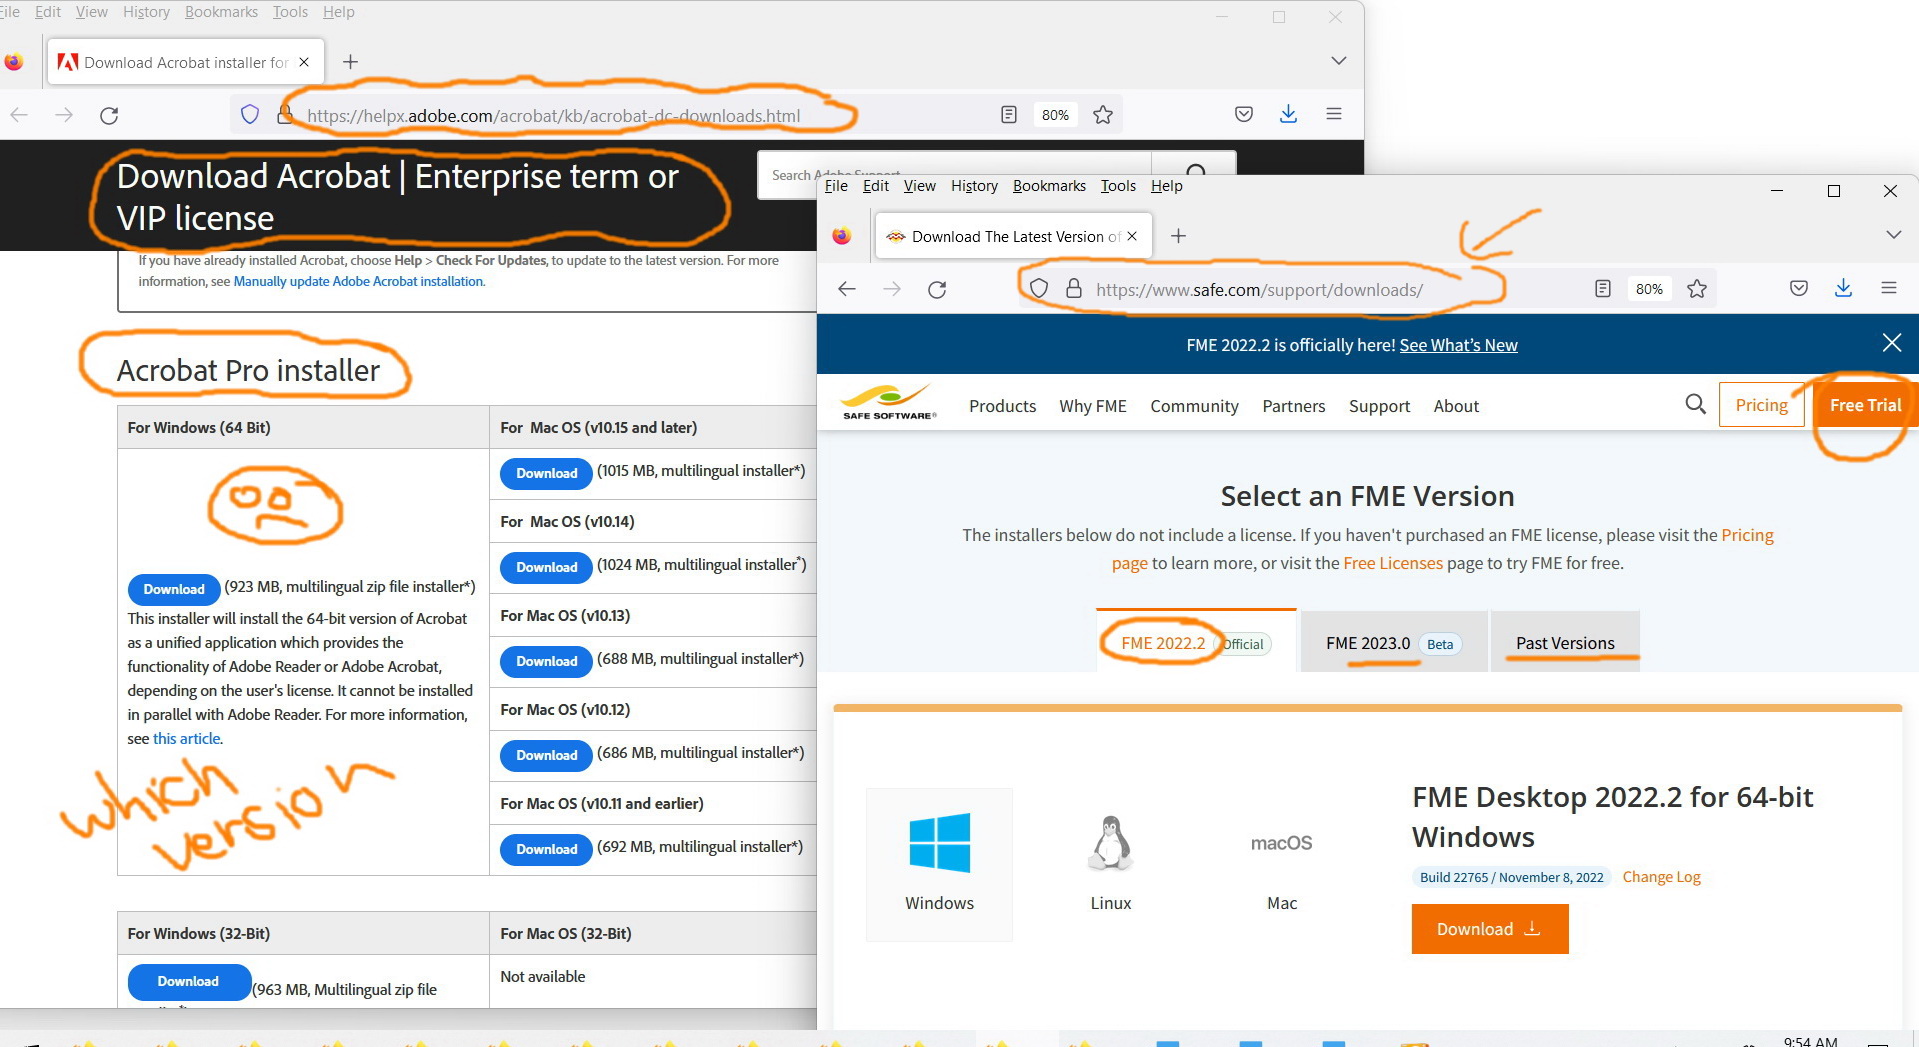Select the Linux platform tile
The width and height of the screenshot is (1919, 1047).
click(x=1111, y=864)
